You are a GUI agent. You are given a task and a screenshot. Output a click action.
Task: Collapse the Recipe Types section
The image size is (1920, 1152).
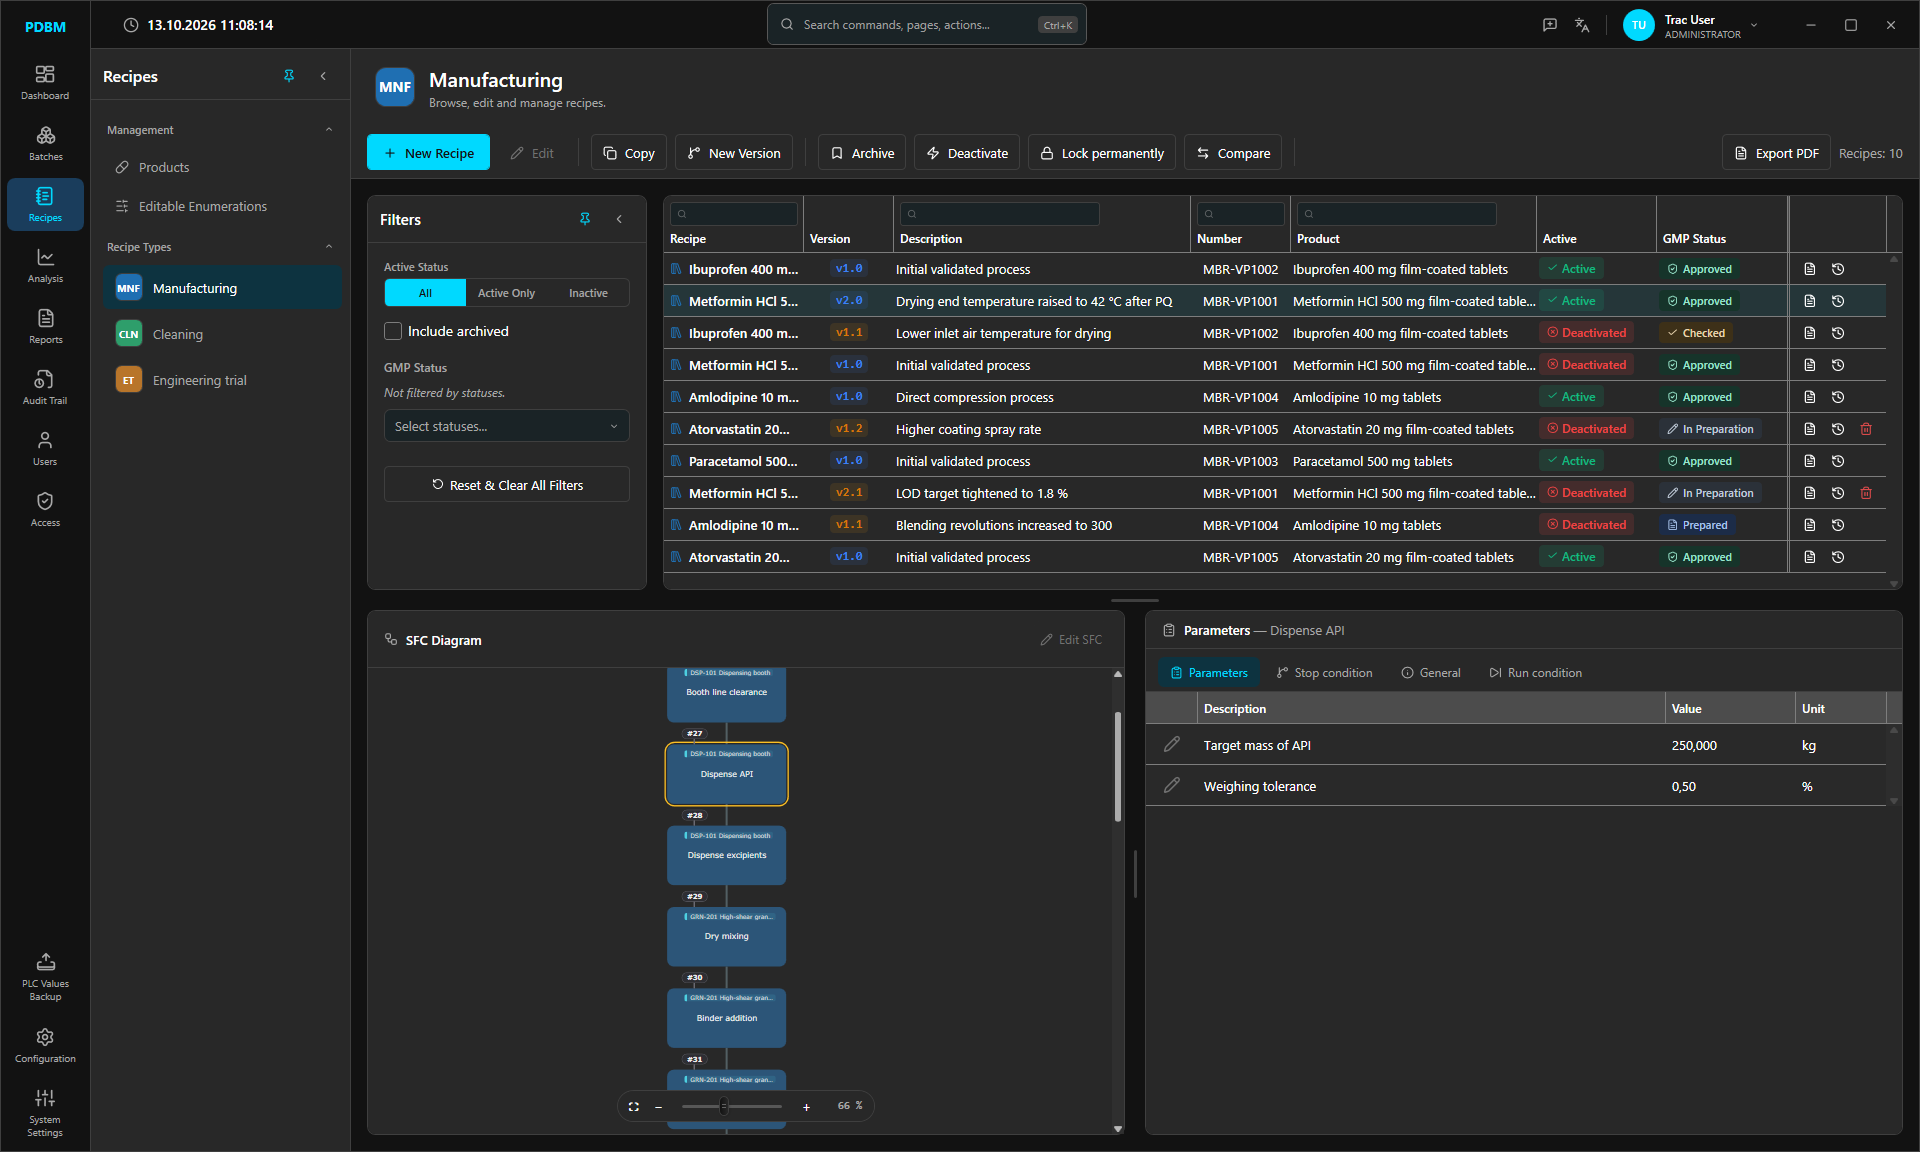coord(329,247)
